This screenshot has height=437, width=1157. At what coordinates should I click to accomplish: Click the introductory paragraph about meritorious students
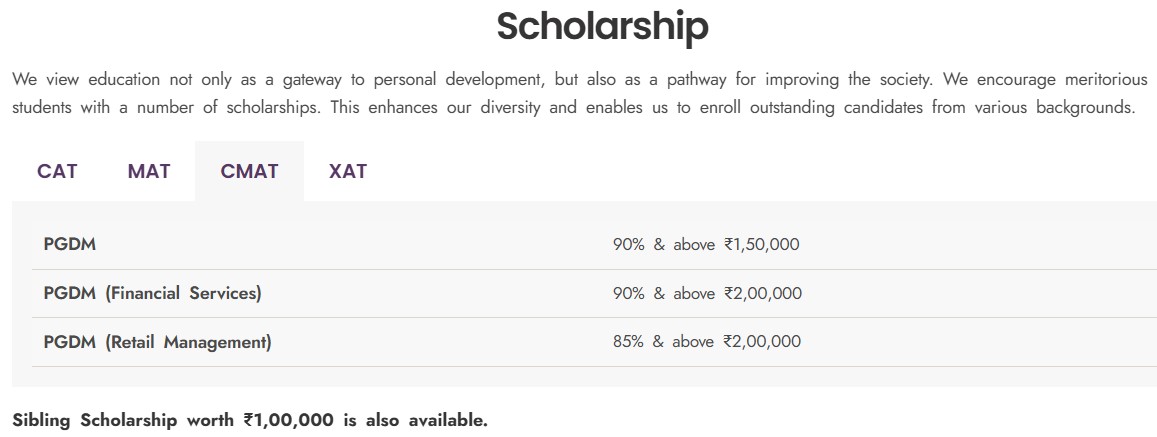point(580,93)
